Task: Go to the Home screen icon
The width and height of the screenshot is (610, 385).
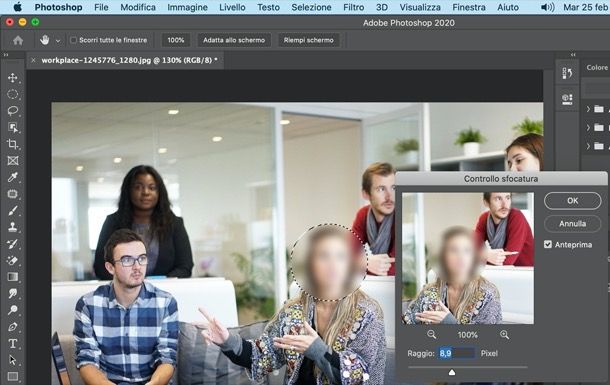Action: pos(18,40)
